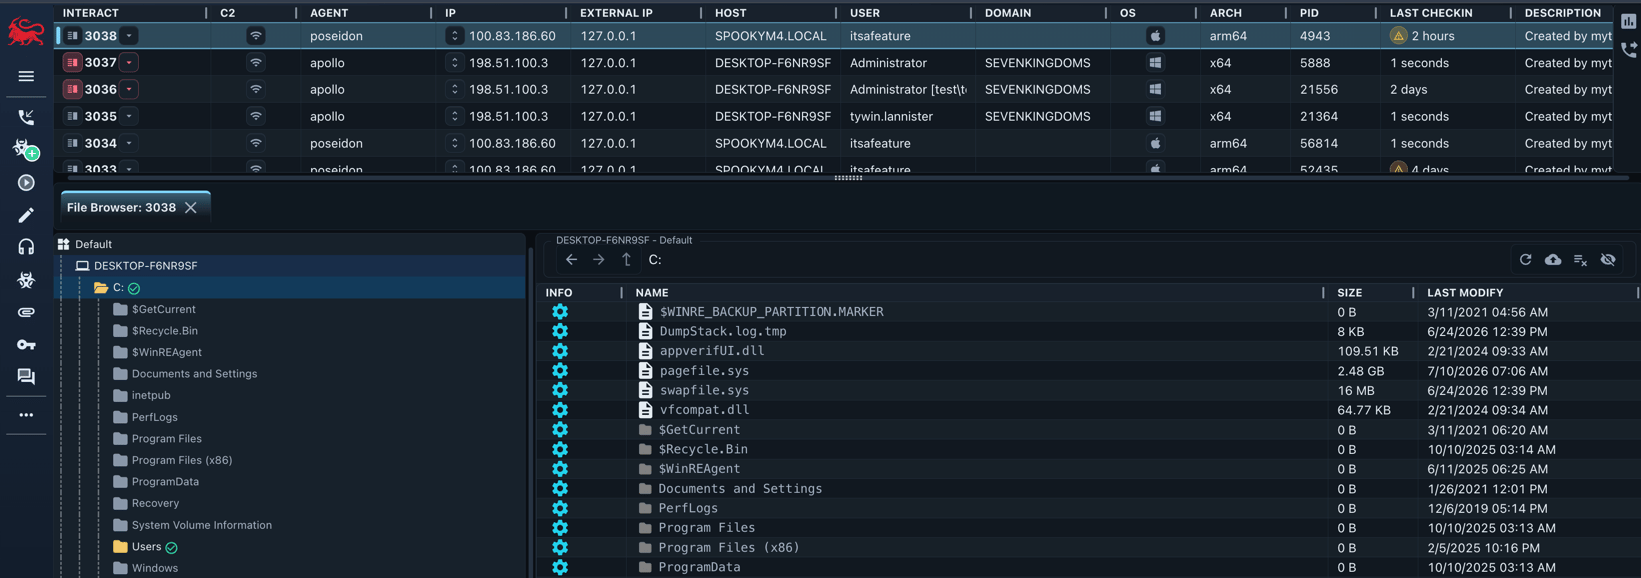This screenshot has height=578, width=1641.
Task: Click gear info icon for appverifUI.dll
Action: pyautogui.click(x=560, y=351)
